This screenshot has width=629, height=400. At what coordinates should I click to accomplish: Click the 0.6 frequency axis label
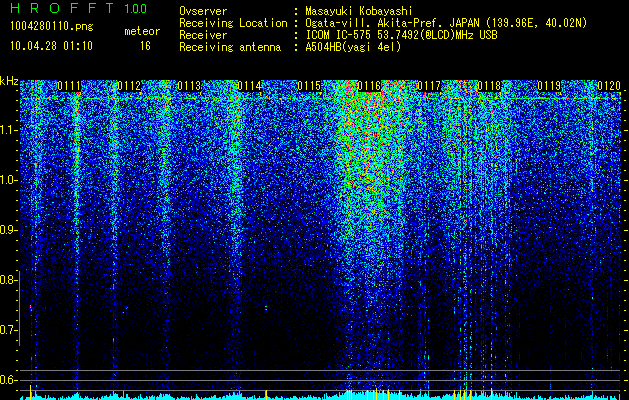point(7,380)
